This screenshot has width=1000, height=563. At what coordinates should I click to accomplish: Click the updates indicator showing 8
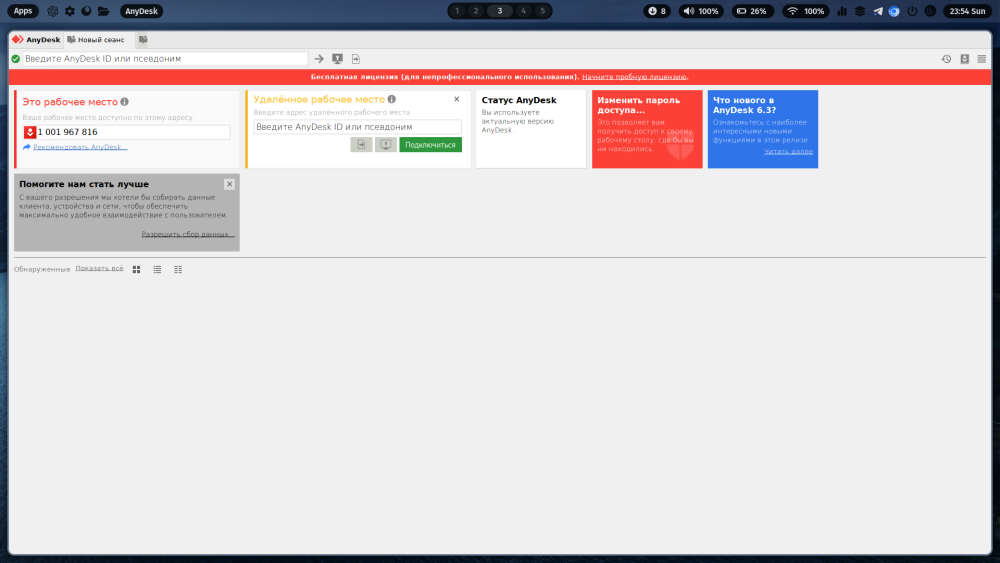(x=657, y=11)
